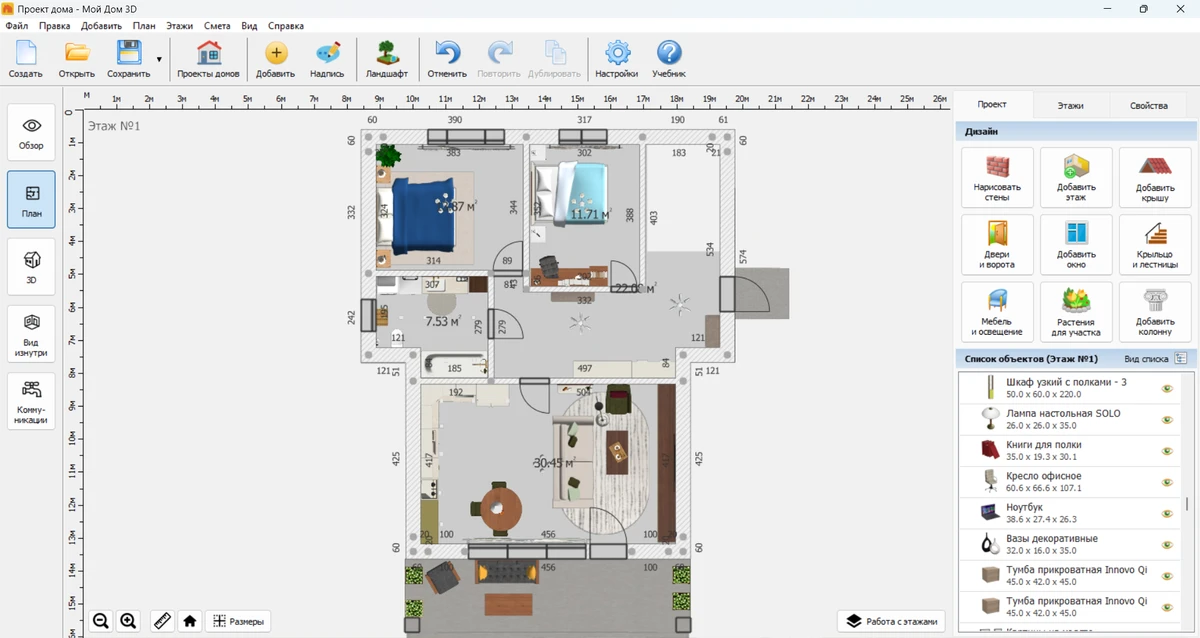Click the Landscape (Ландшафт) toolbar icon

pyautogui.click(x=386, y=59)
